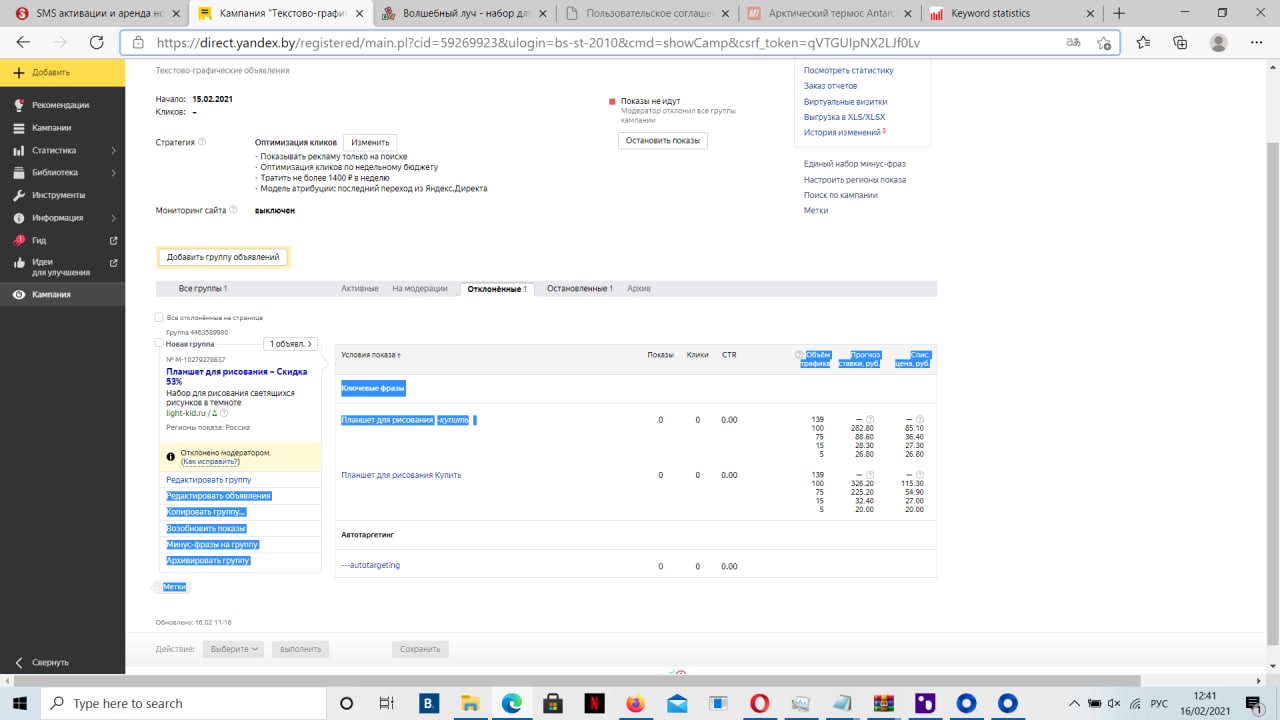Open Netflix icon in taskbar
Screen dimensions: 1280x720
click(593, 703)
